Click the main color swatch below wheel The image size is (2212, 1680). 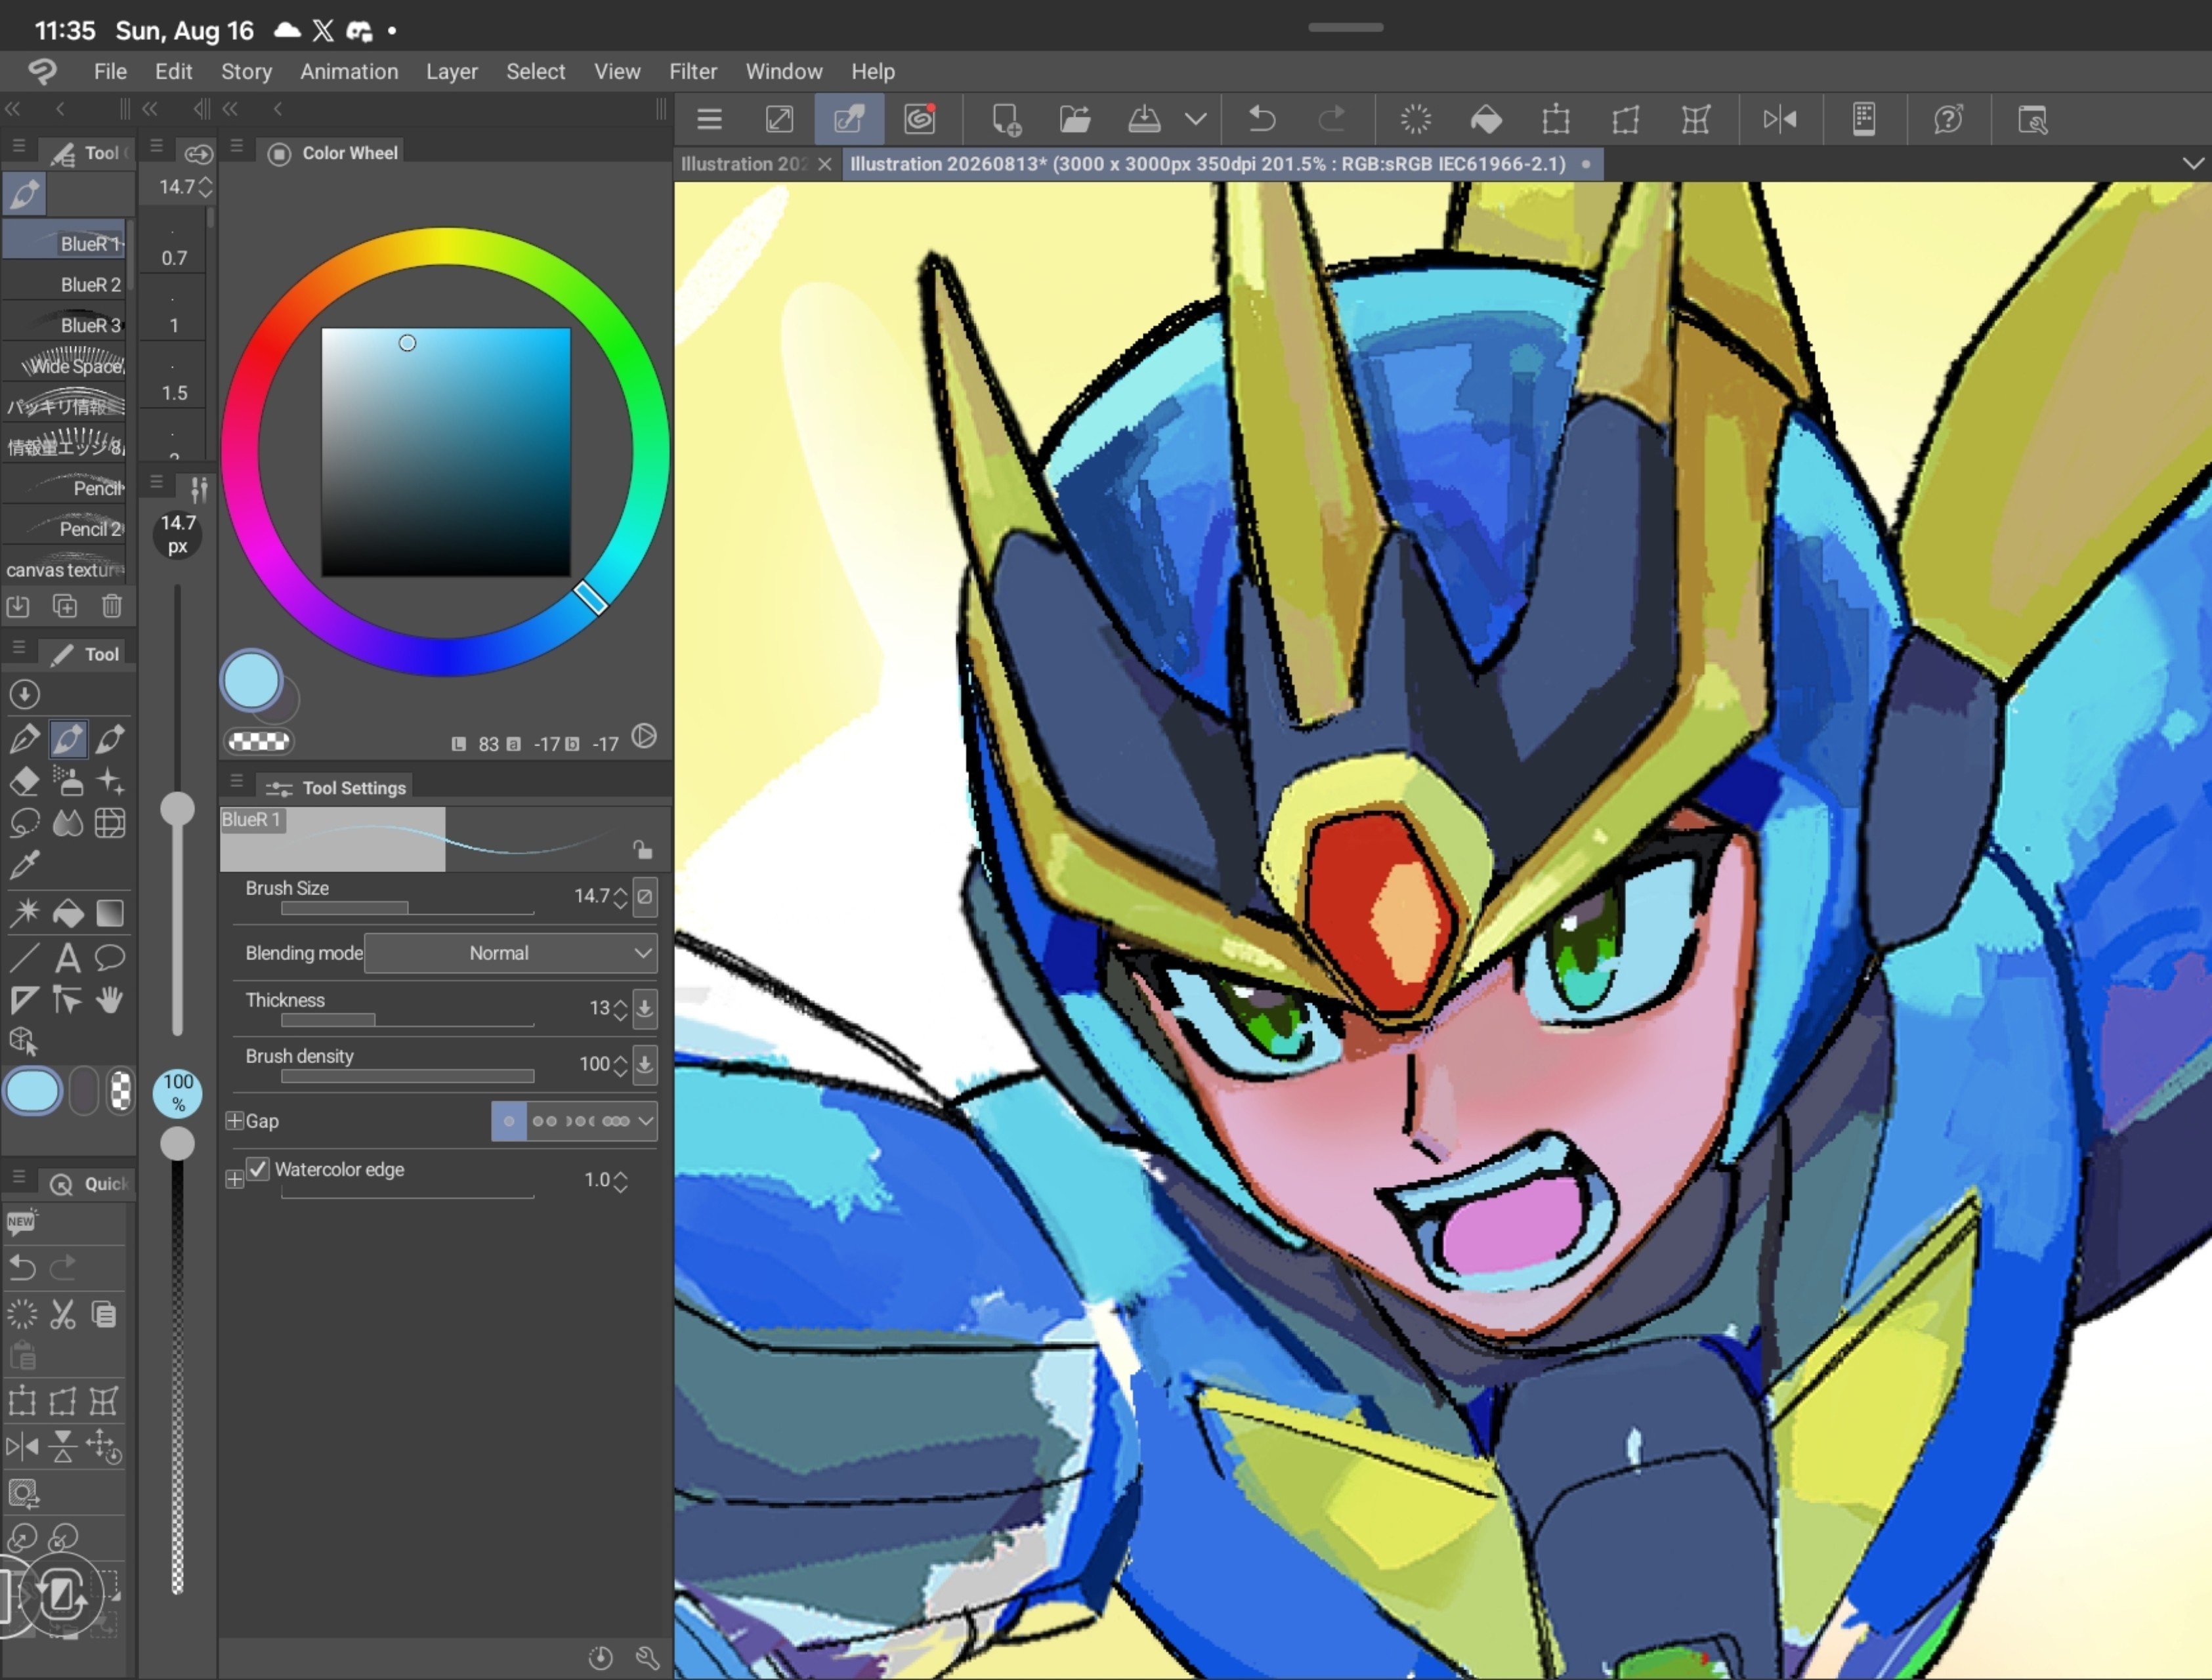[251, 682]
